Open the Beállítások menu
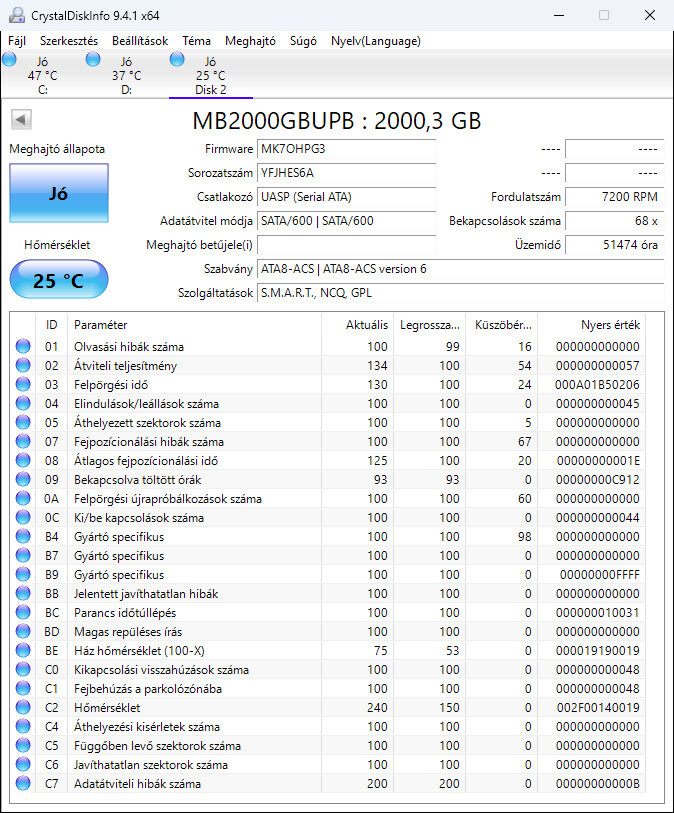This screenshot has width=674, height=813. 140,41
